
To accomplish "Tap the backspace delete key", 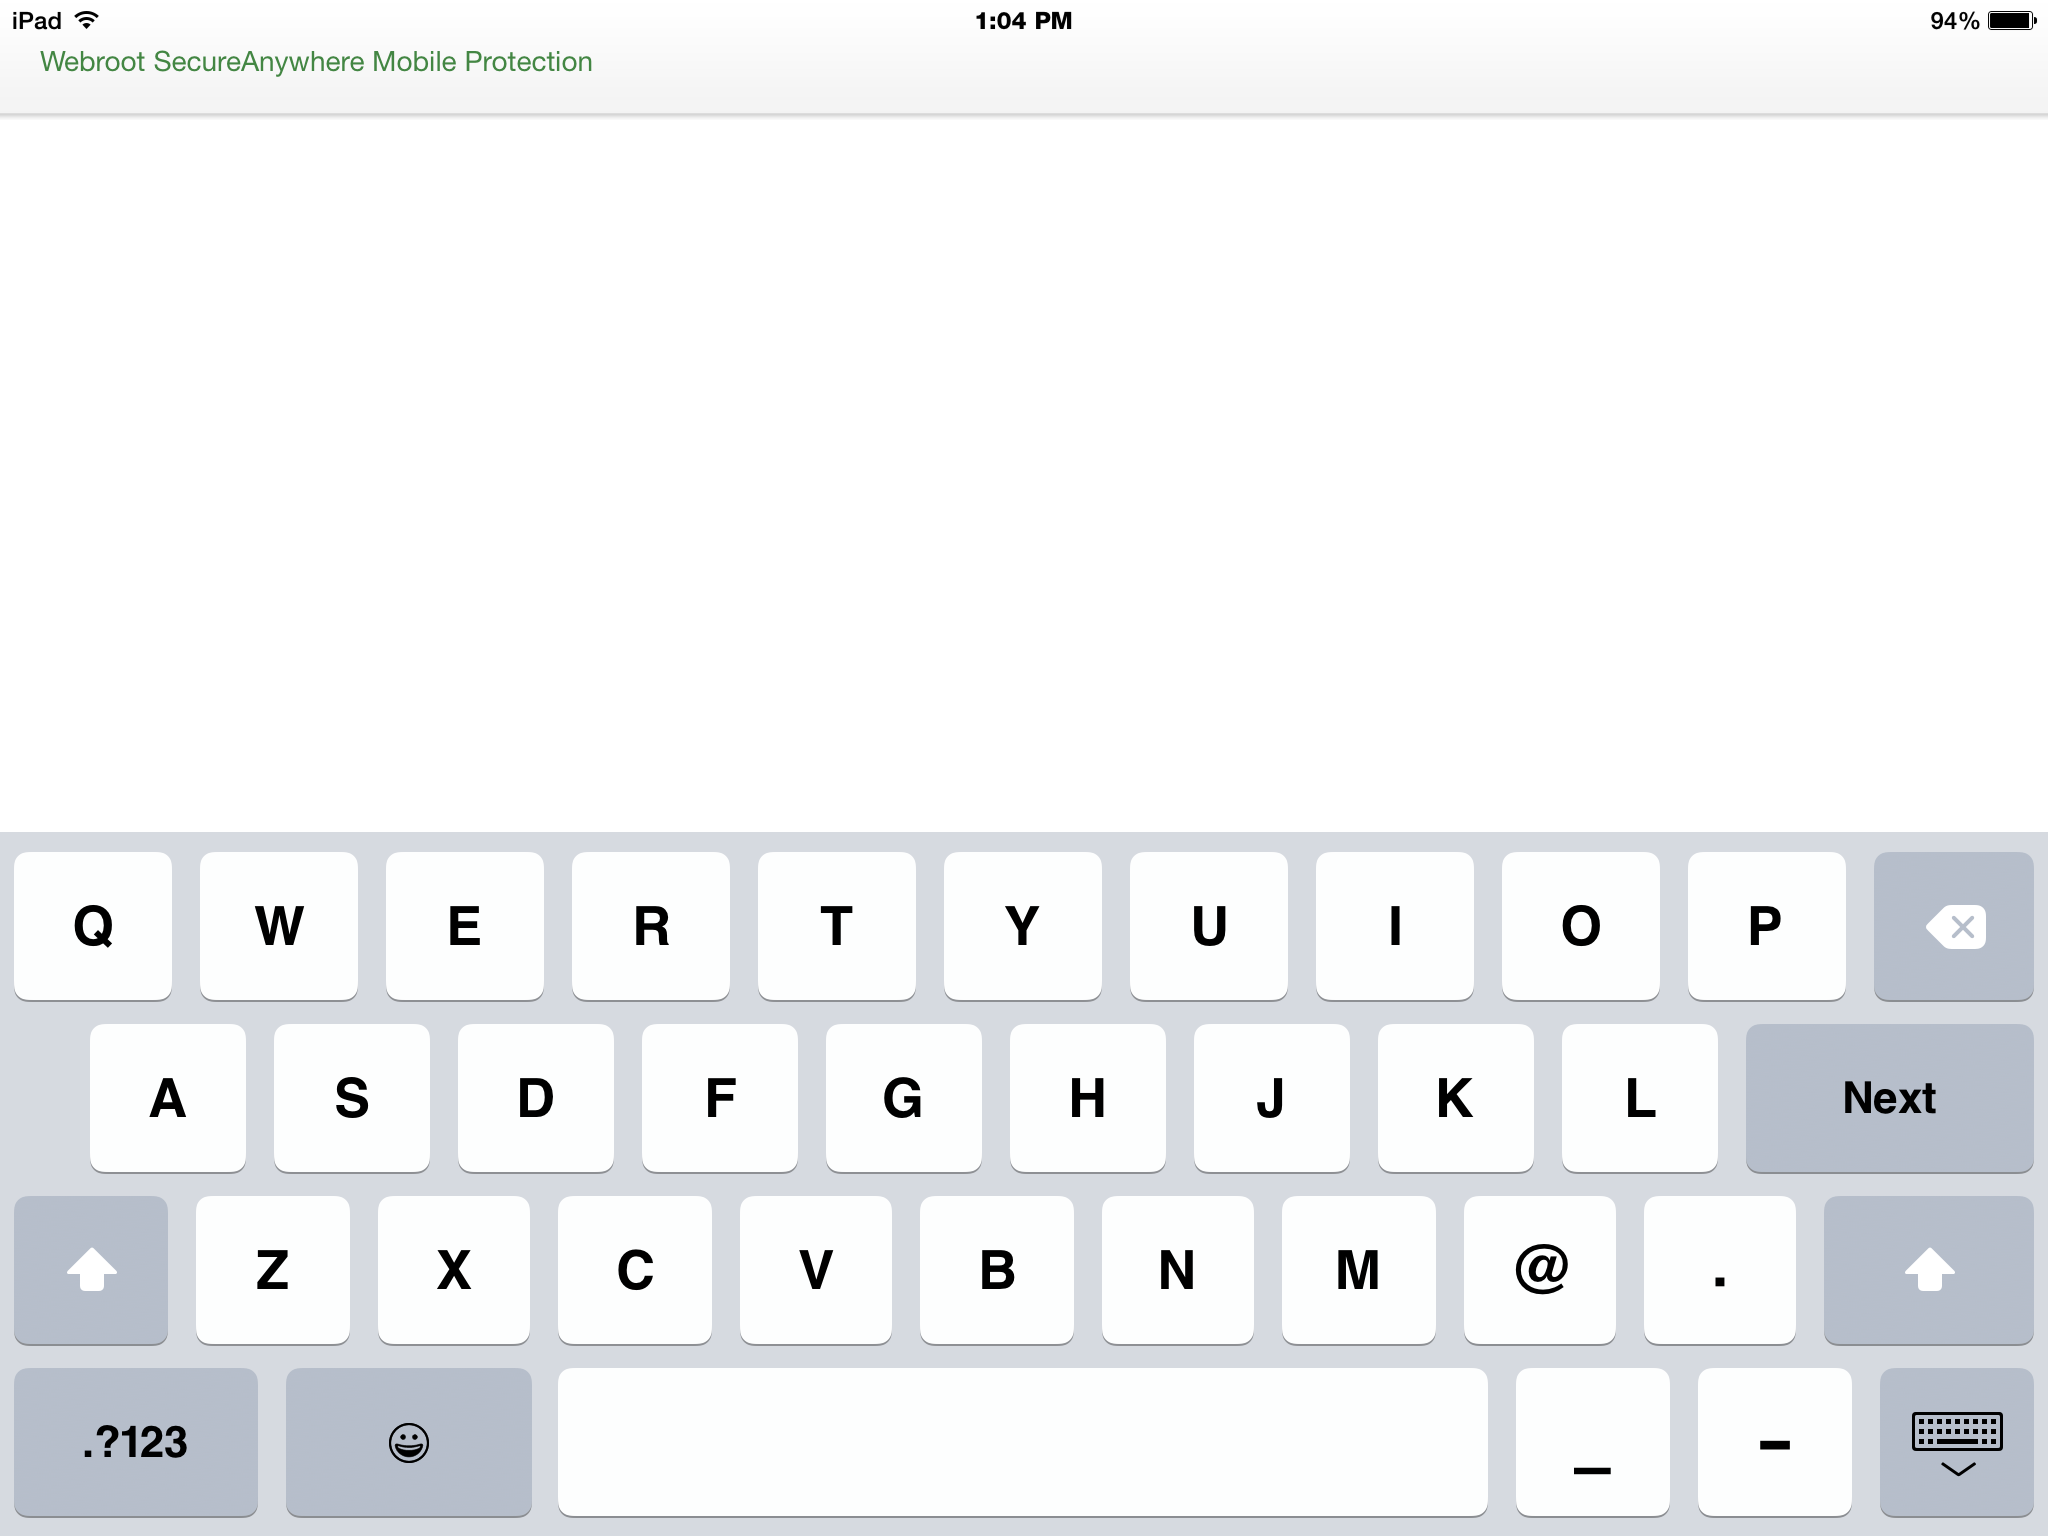I will pyautogui.click(x=1953, y=926).
